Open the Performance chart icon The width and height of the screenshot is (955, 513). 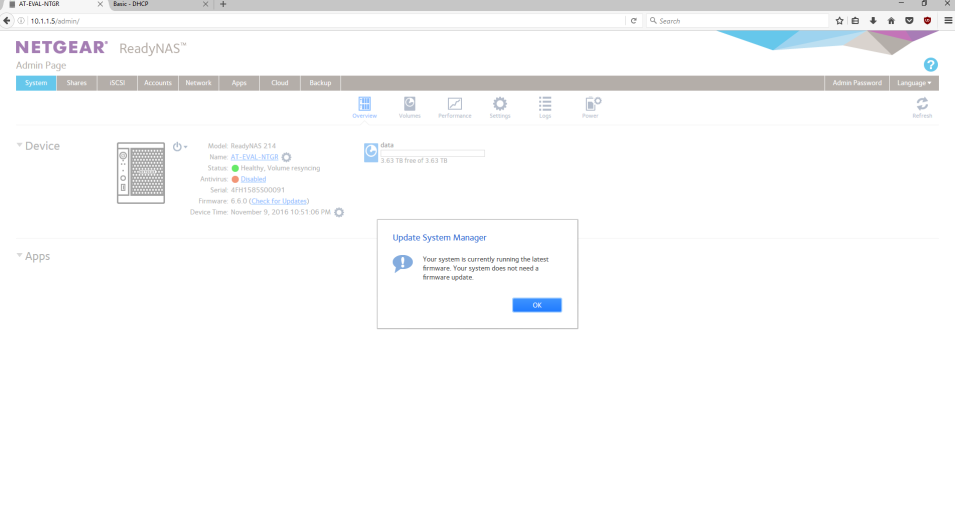pyautogui.click(x=454, y=104)
